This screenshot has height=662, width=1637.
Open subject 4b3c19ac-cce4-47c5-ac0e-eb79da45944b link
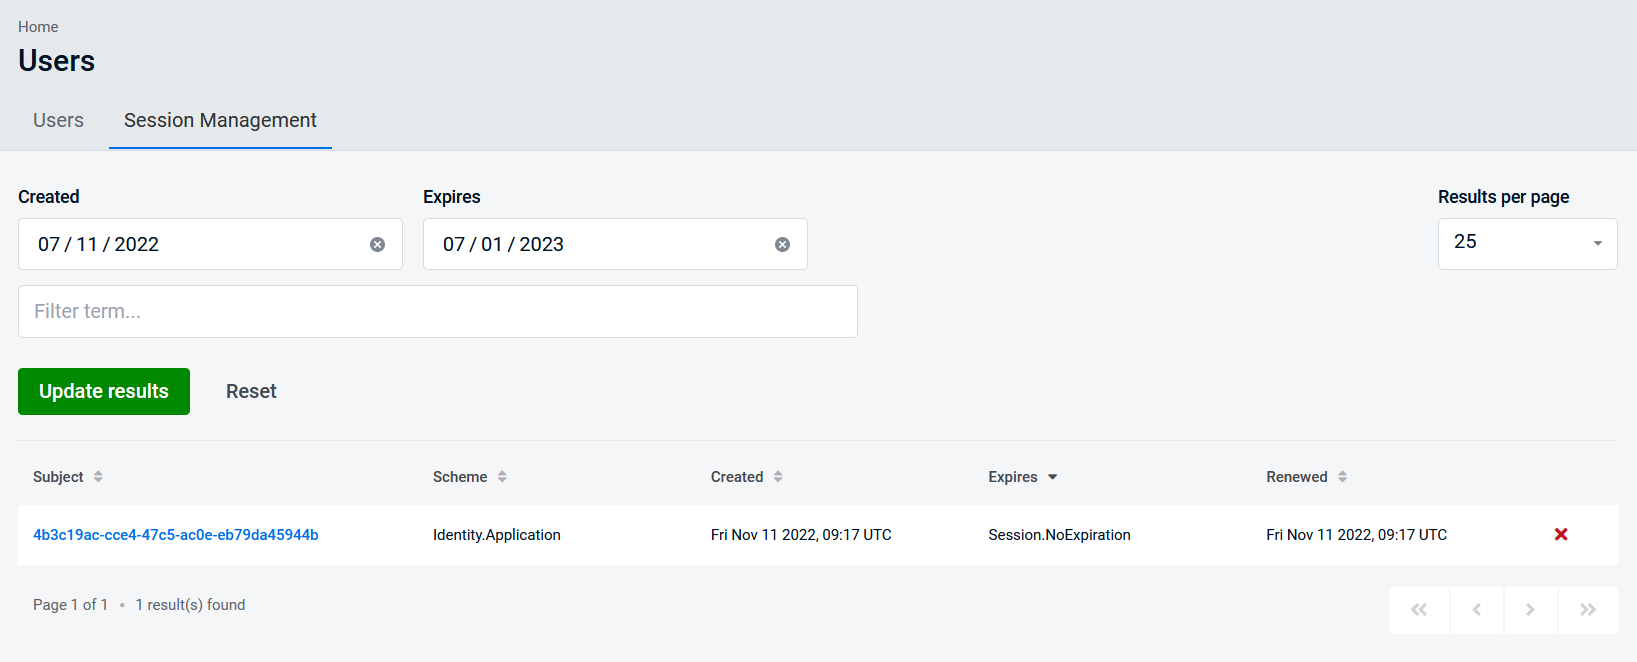pos(176,535)
